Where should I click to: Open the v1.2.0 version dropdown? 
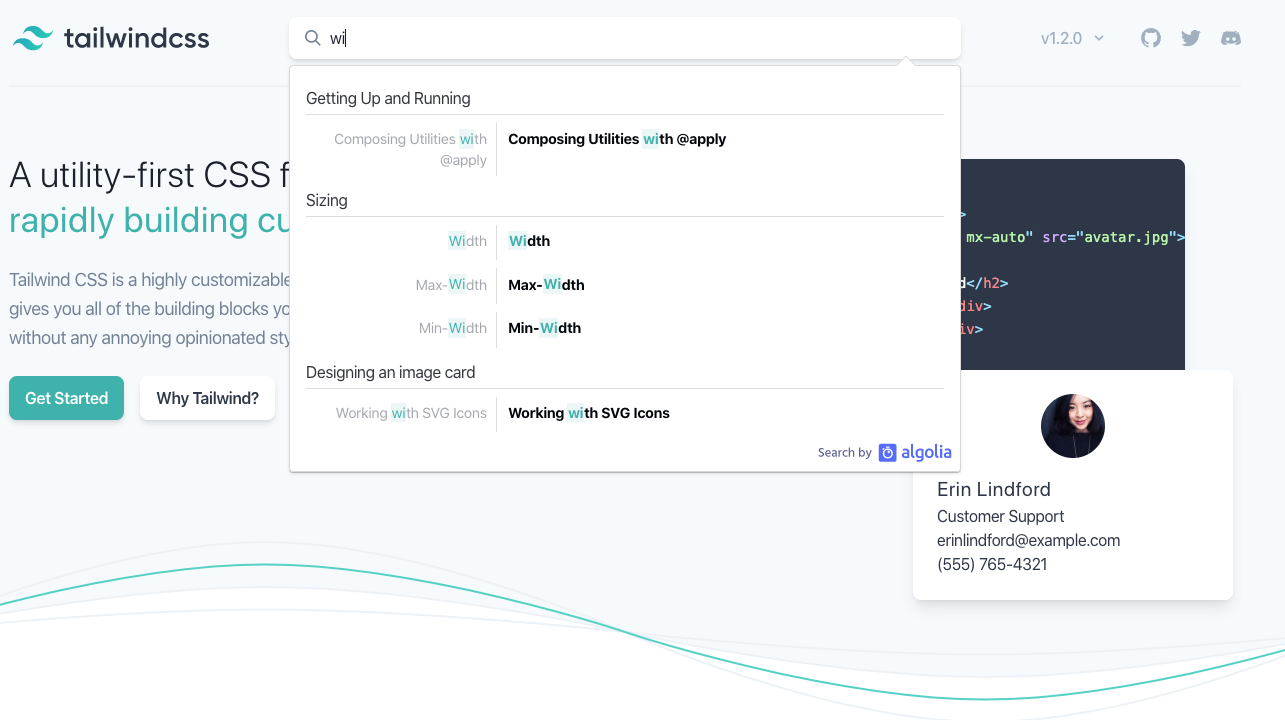(1072, 38)
